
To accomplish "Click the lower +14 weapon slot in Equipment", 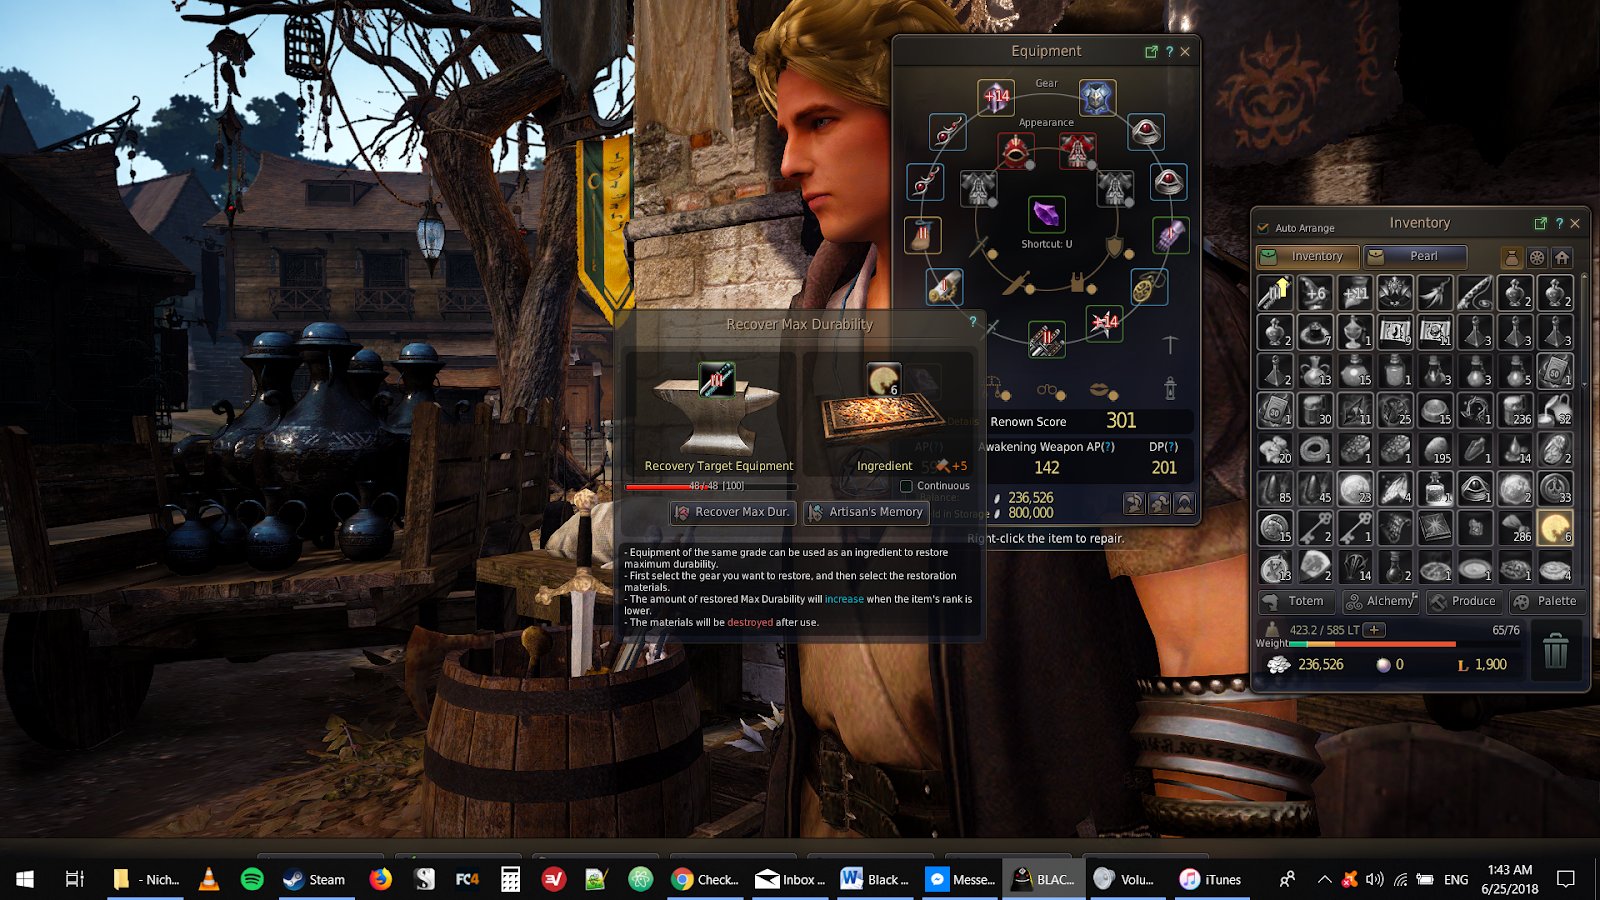I will click(x=1104, y=323).
